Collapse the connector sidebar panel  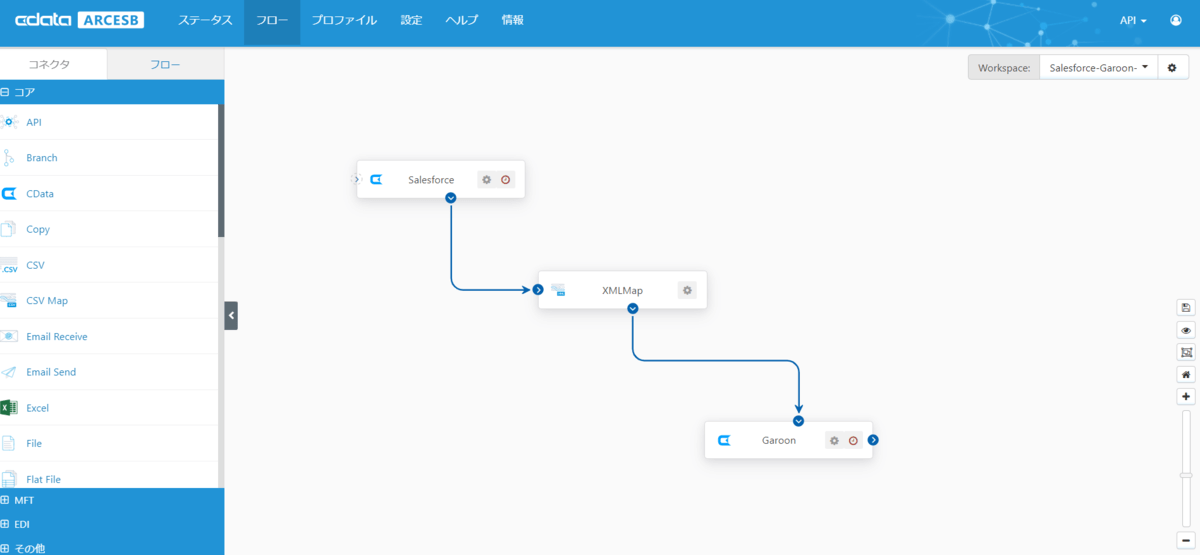[x=231, y=315]
